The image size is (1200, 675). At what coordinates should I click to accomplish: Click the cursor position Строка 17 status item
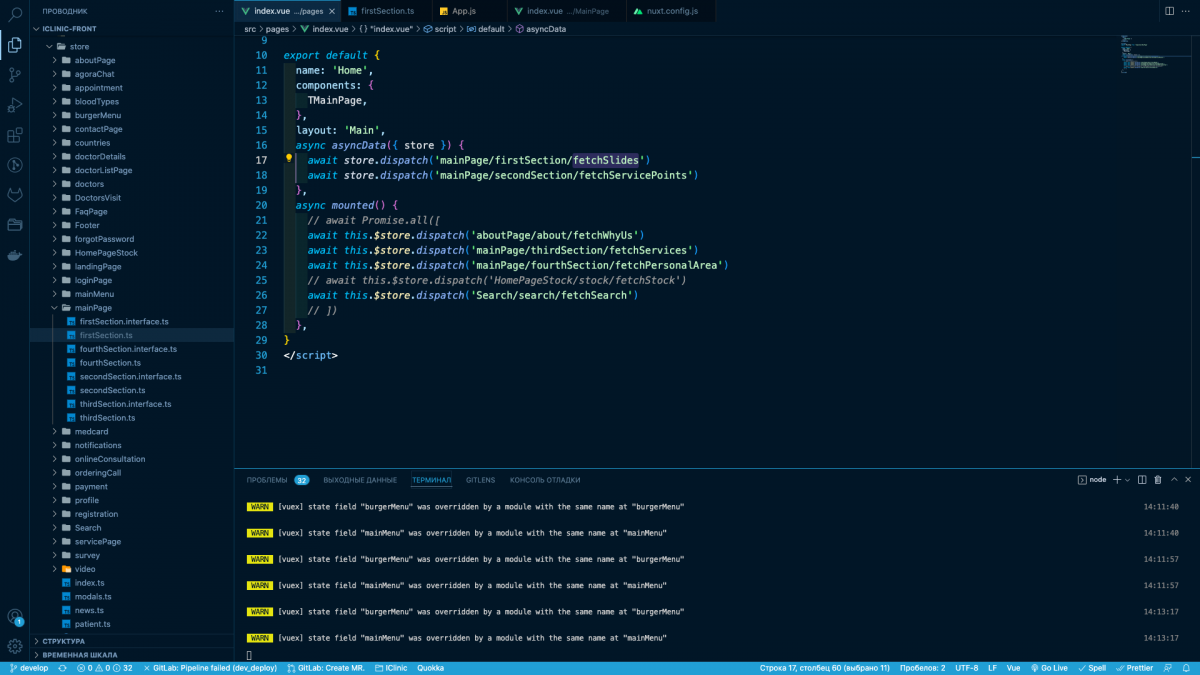coord(823,668)
